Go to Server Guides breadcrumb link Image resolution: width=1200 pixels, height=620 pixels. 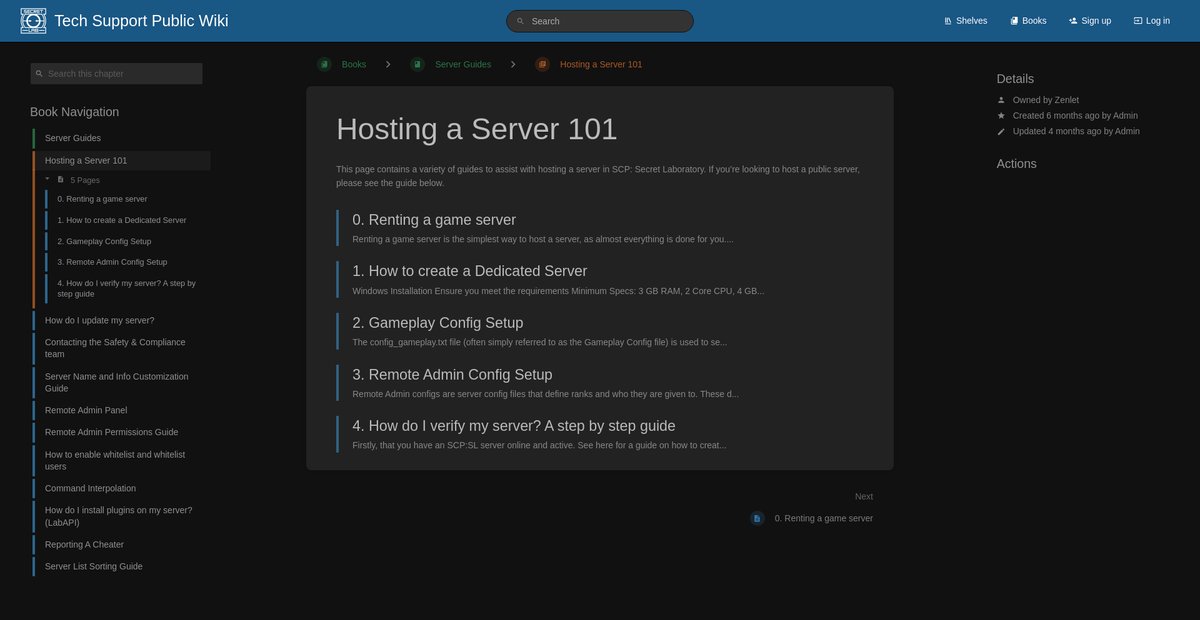tap(463, 64)
